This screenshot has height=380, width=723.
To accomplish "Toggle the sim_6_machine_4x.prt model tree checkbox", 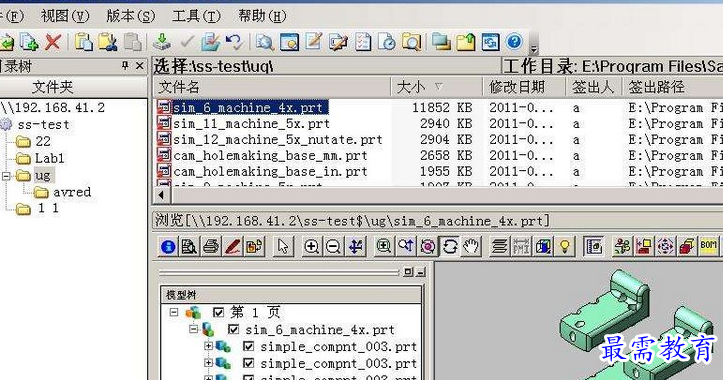I will pyautogui.click(x=234, y=330).
